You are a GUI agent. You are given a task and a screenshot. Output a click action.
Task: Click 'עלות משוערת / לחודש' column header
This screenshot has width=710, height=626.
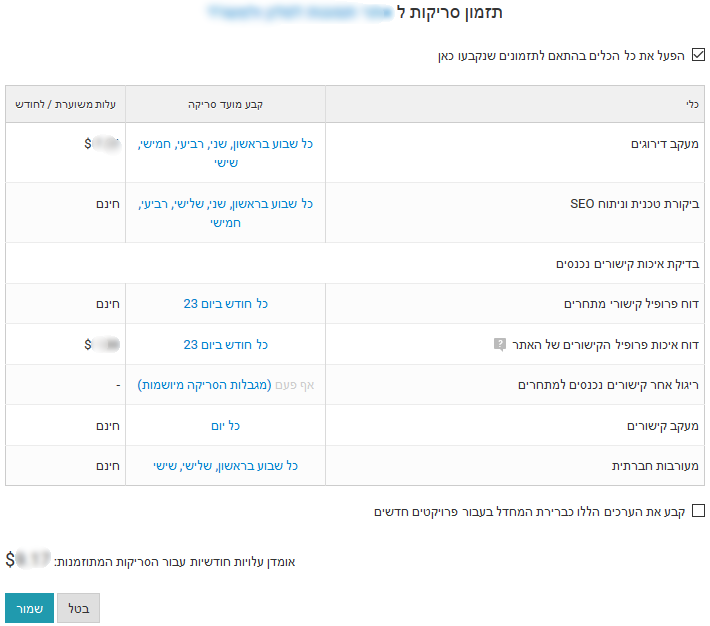(x=65, y=105)
